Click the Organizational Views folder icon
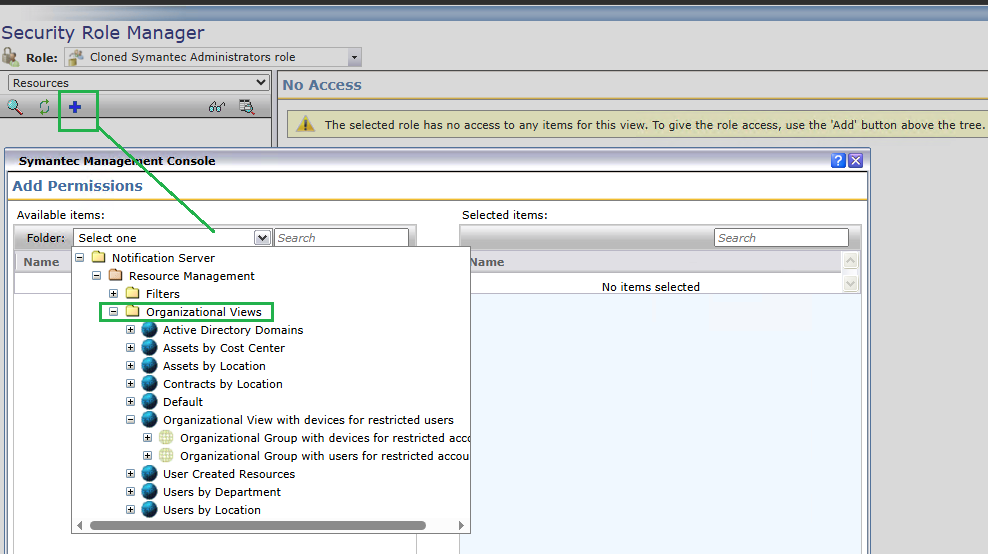988x554 pixels. [132, 311]
